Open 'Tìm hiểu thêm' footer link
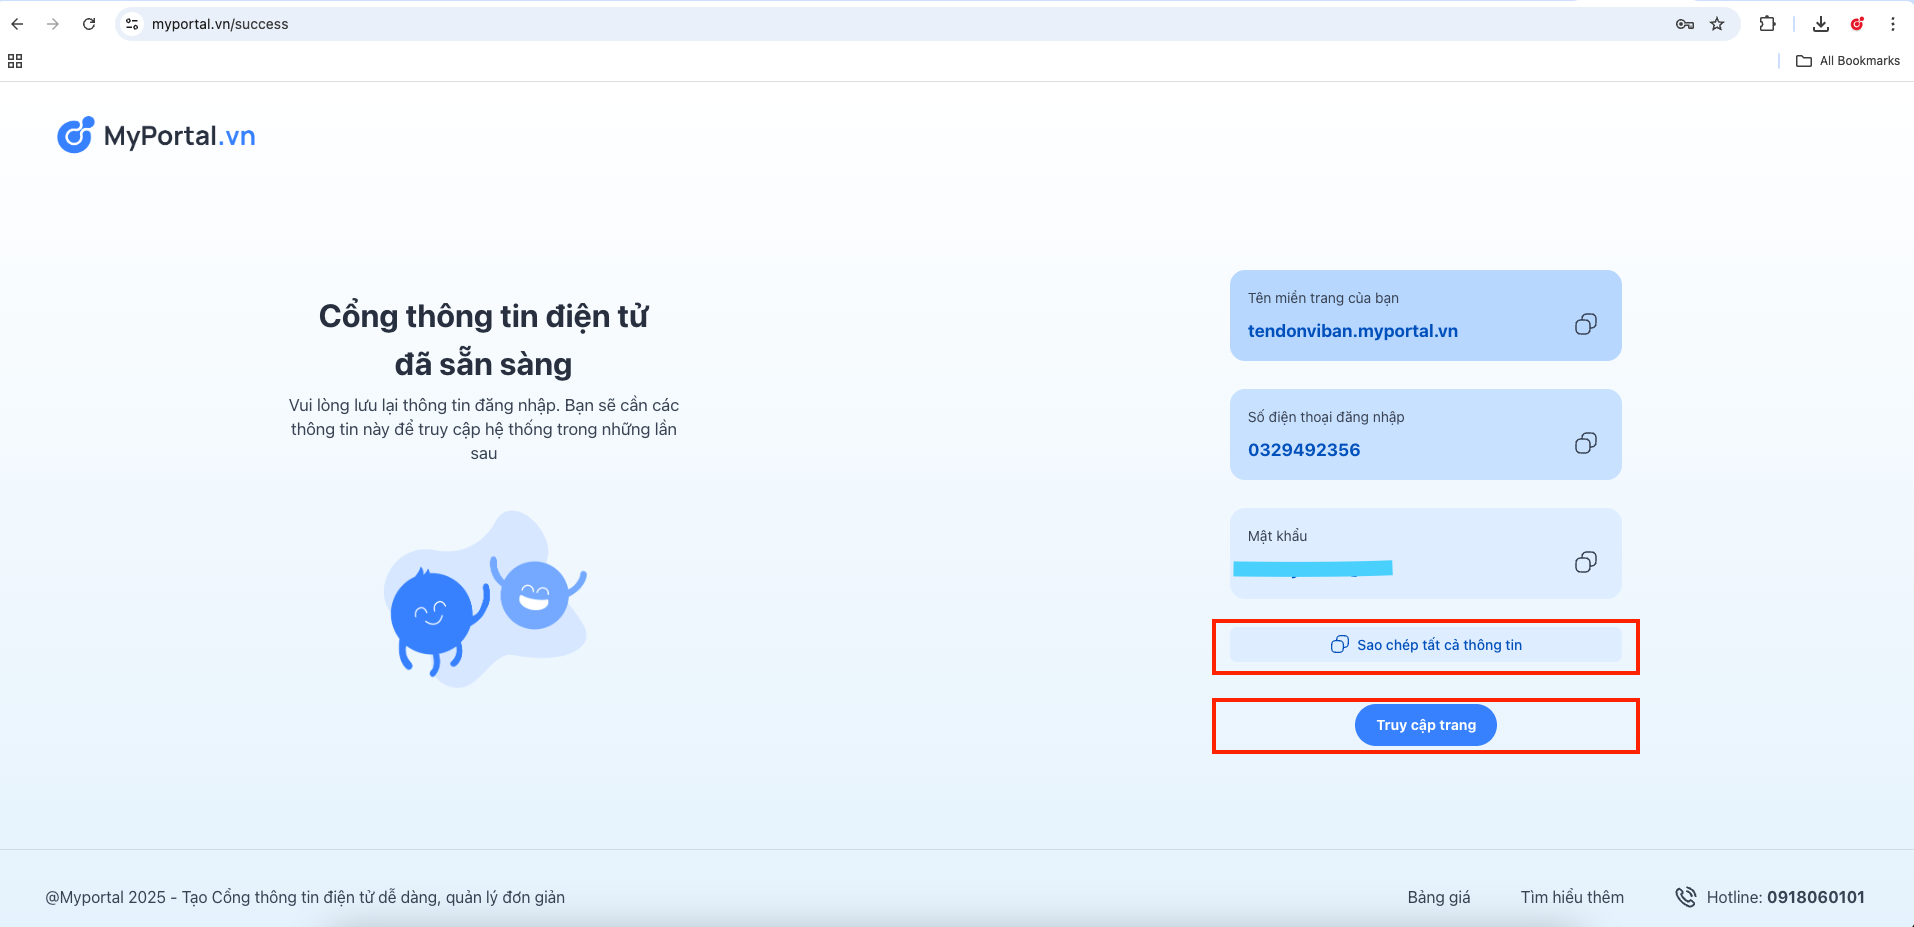 coord(1572,897)
